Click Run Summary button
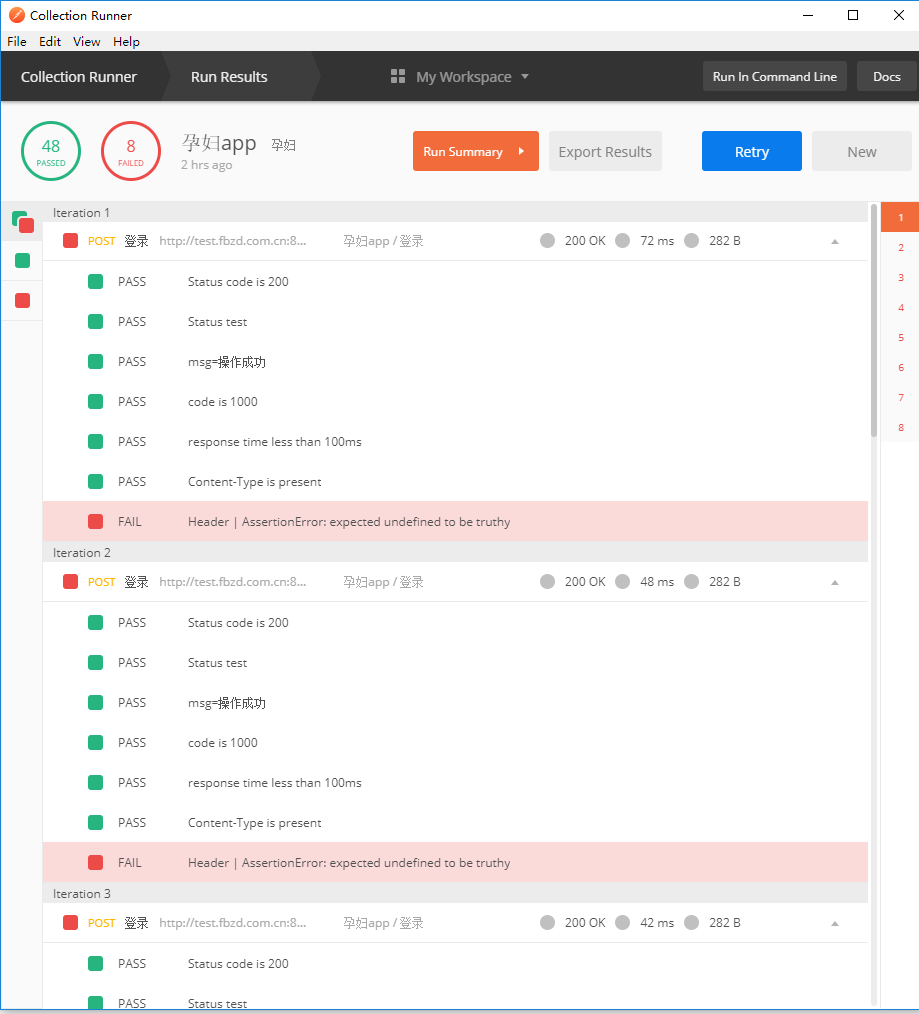919x1014 pixels. pos(475,151)
